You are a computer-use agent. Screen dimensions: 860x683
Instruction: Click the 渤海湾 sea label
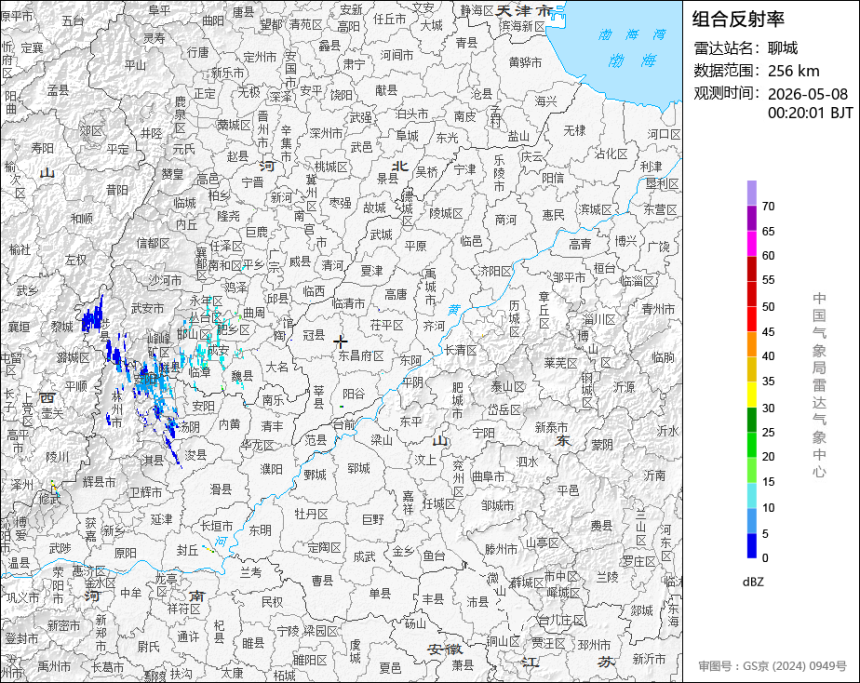(x=632, y=35)
